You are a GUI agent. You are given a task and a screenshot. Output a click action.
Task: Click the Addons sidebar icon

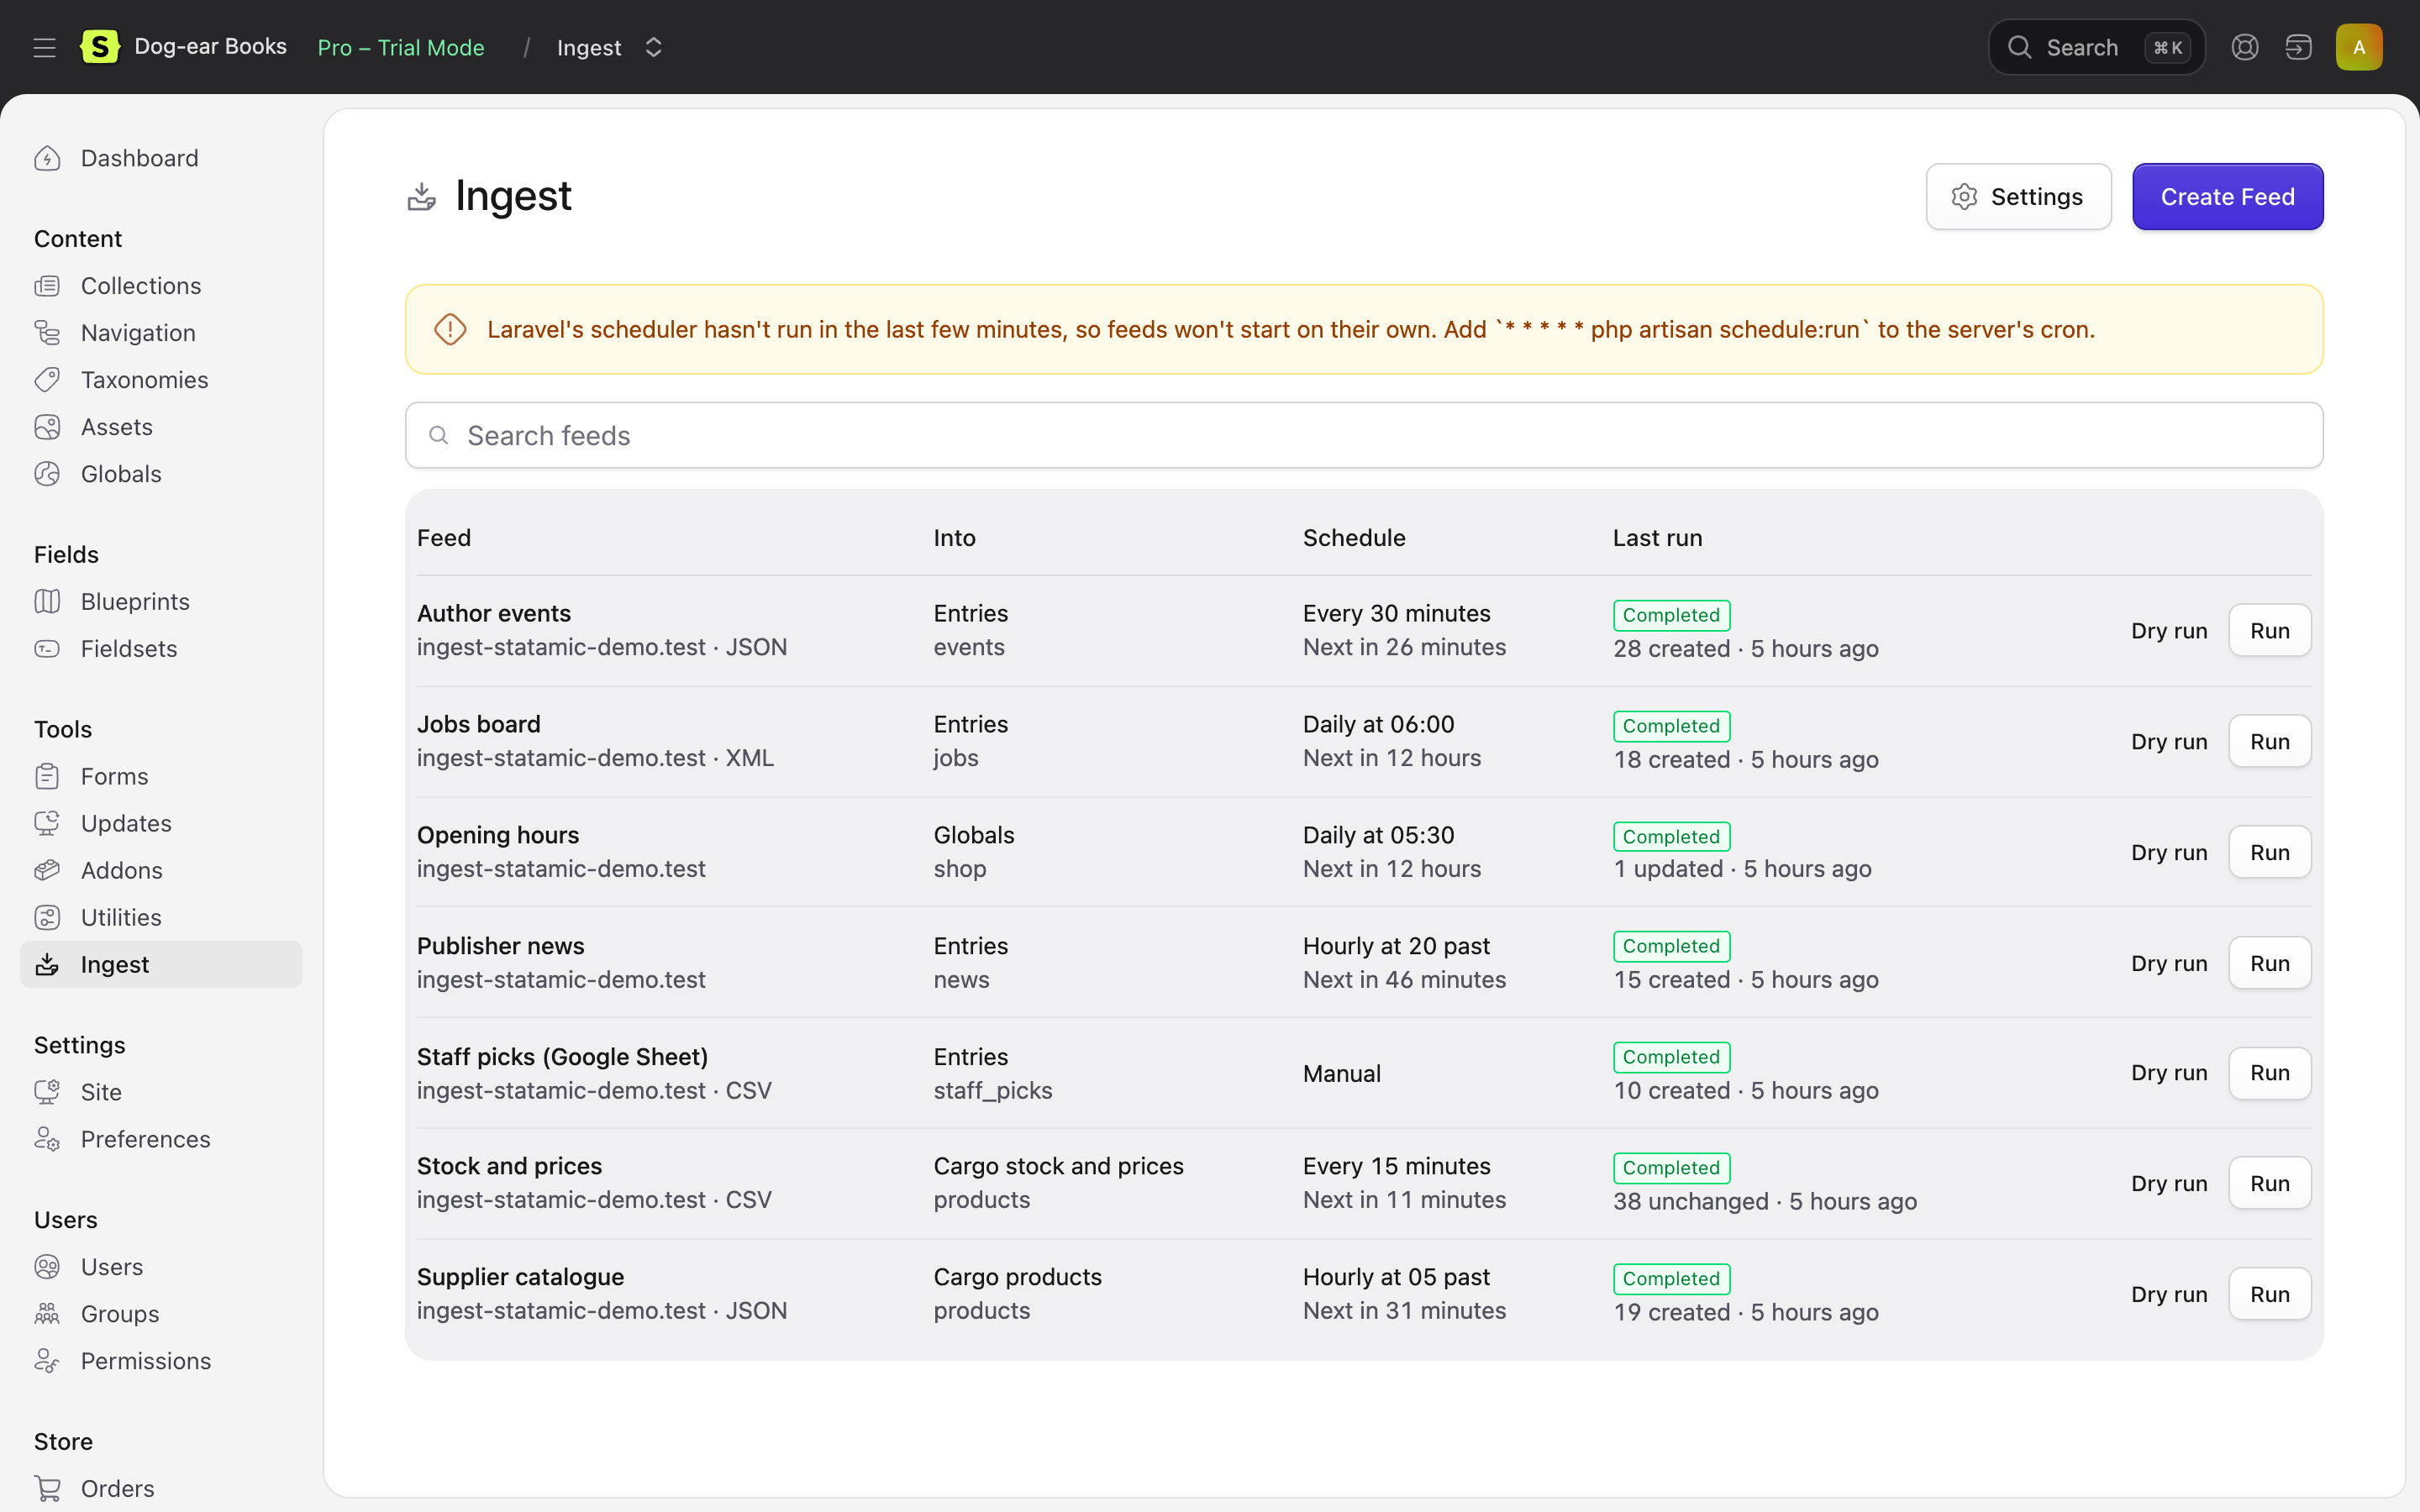[47, 870]
